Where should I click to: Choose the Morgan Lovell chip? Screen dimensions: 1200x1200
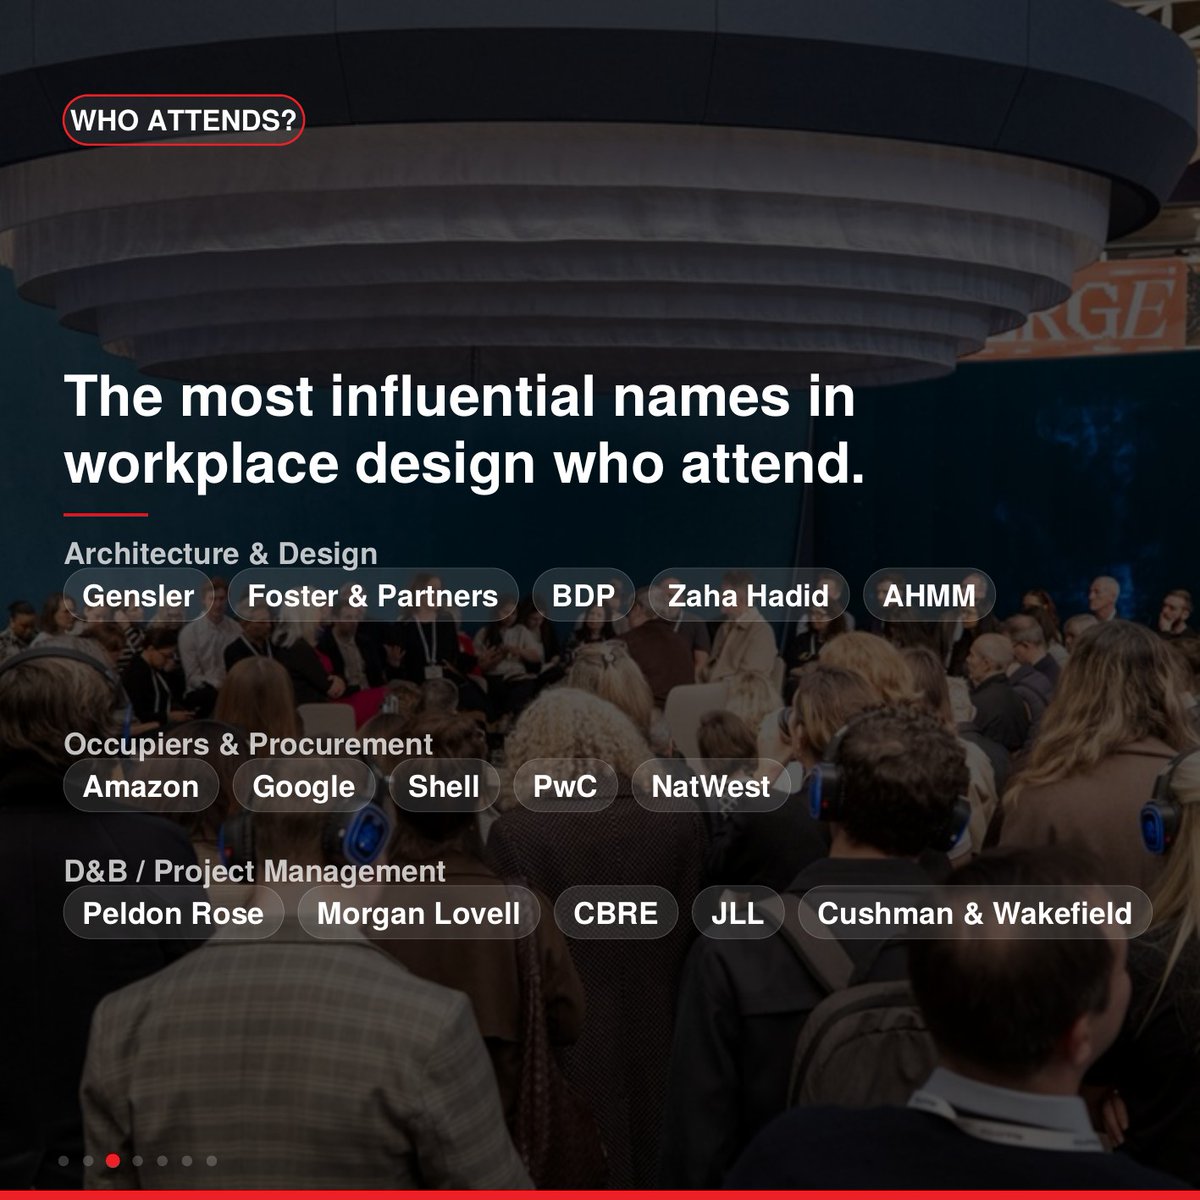coord(419,913)
